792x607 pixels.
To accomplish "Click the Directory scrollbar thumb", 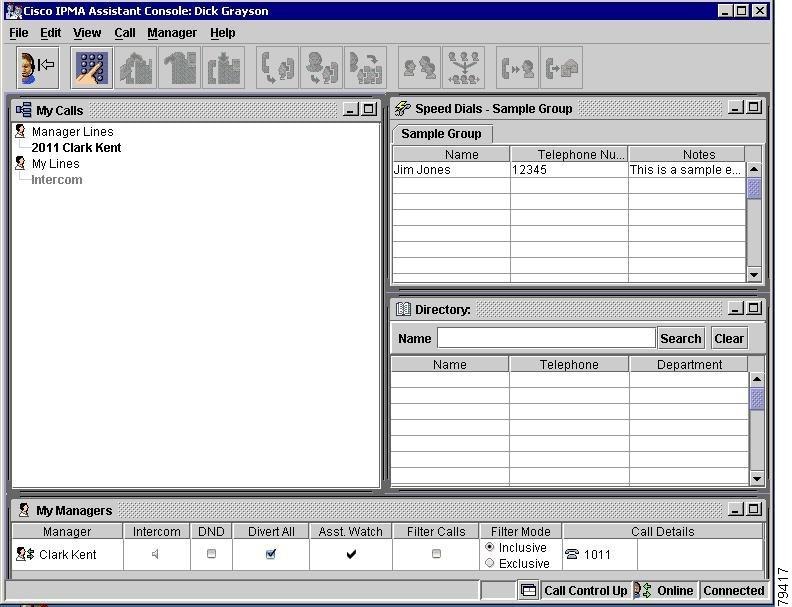I will pos(757,399).
